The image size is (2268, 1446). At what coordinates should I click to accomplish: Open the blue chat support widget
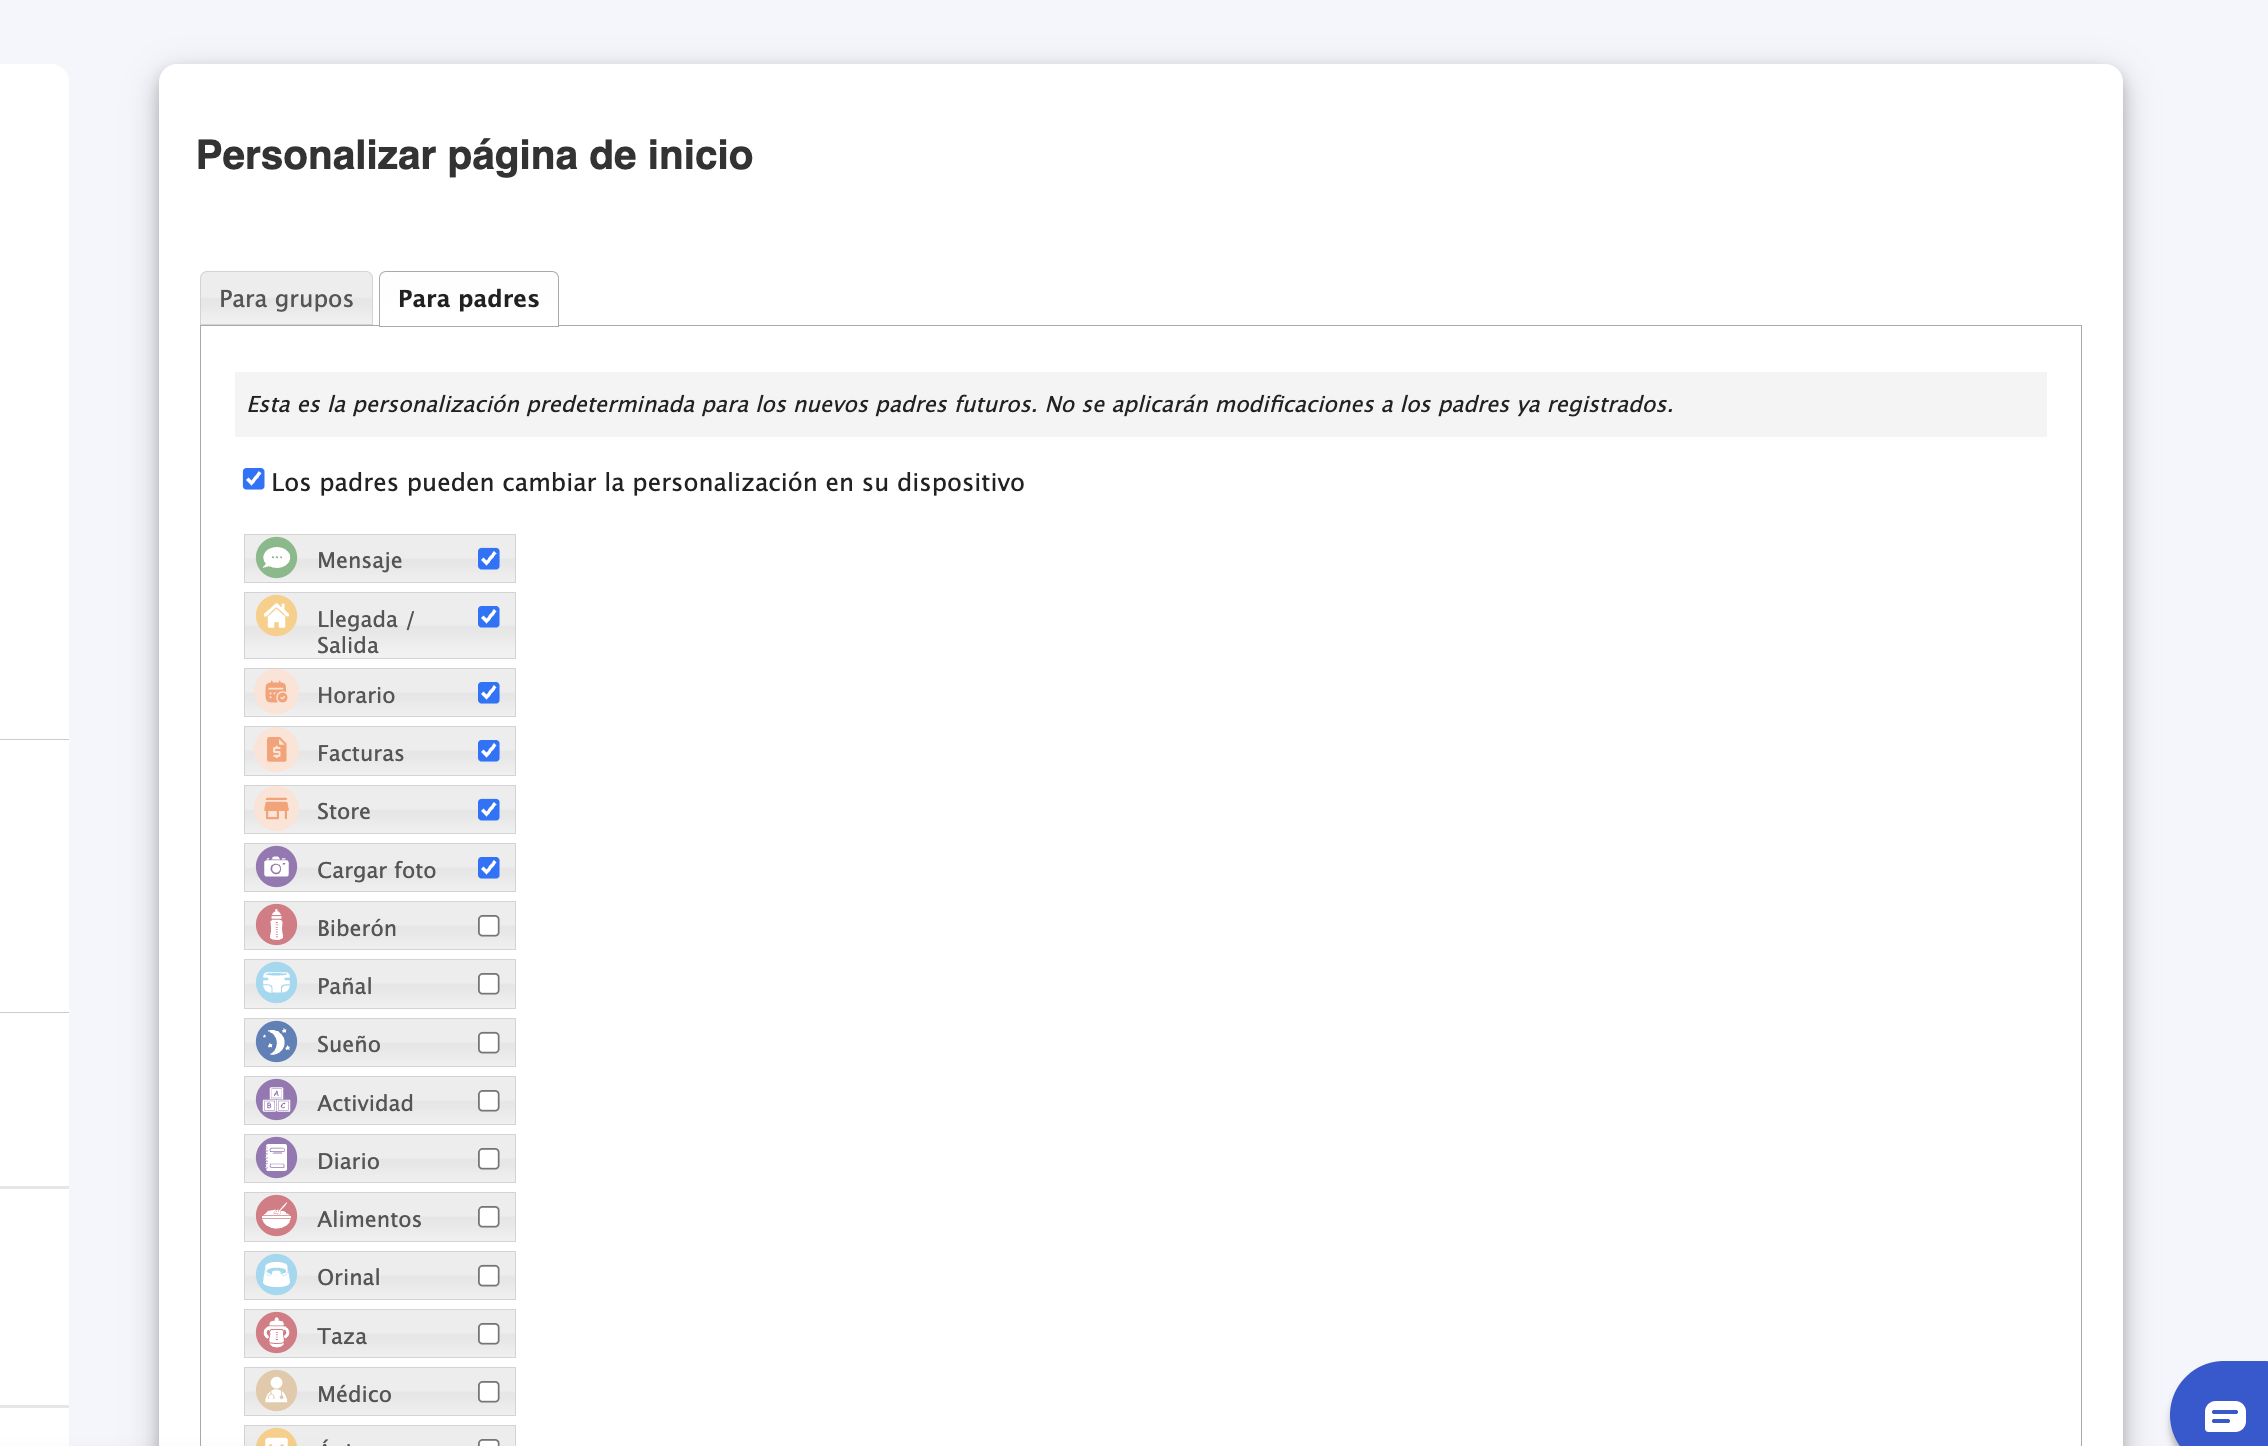pyautogui.click(x=2224, y=1414)
